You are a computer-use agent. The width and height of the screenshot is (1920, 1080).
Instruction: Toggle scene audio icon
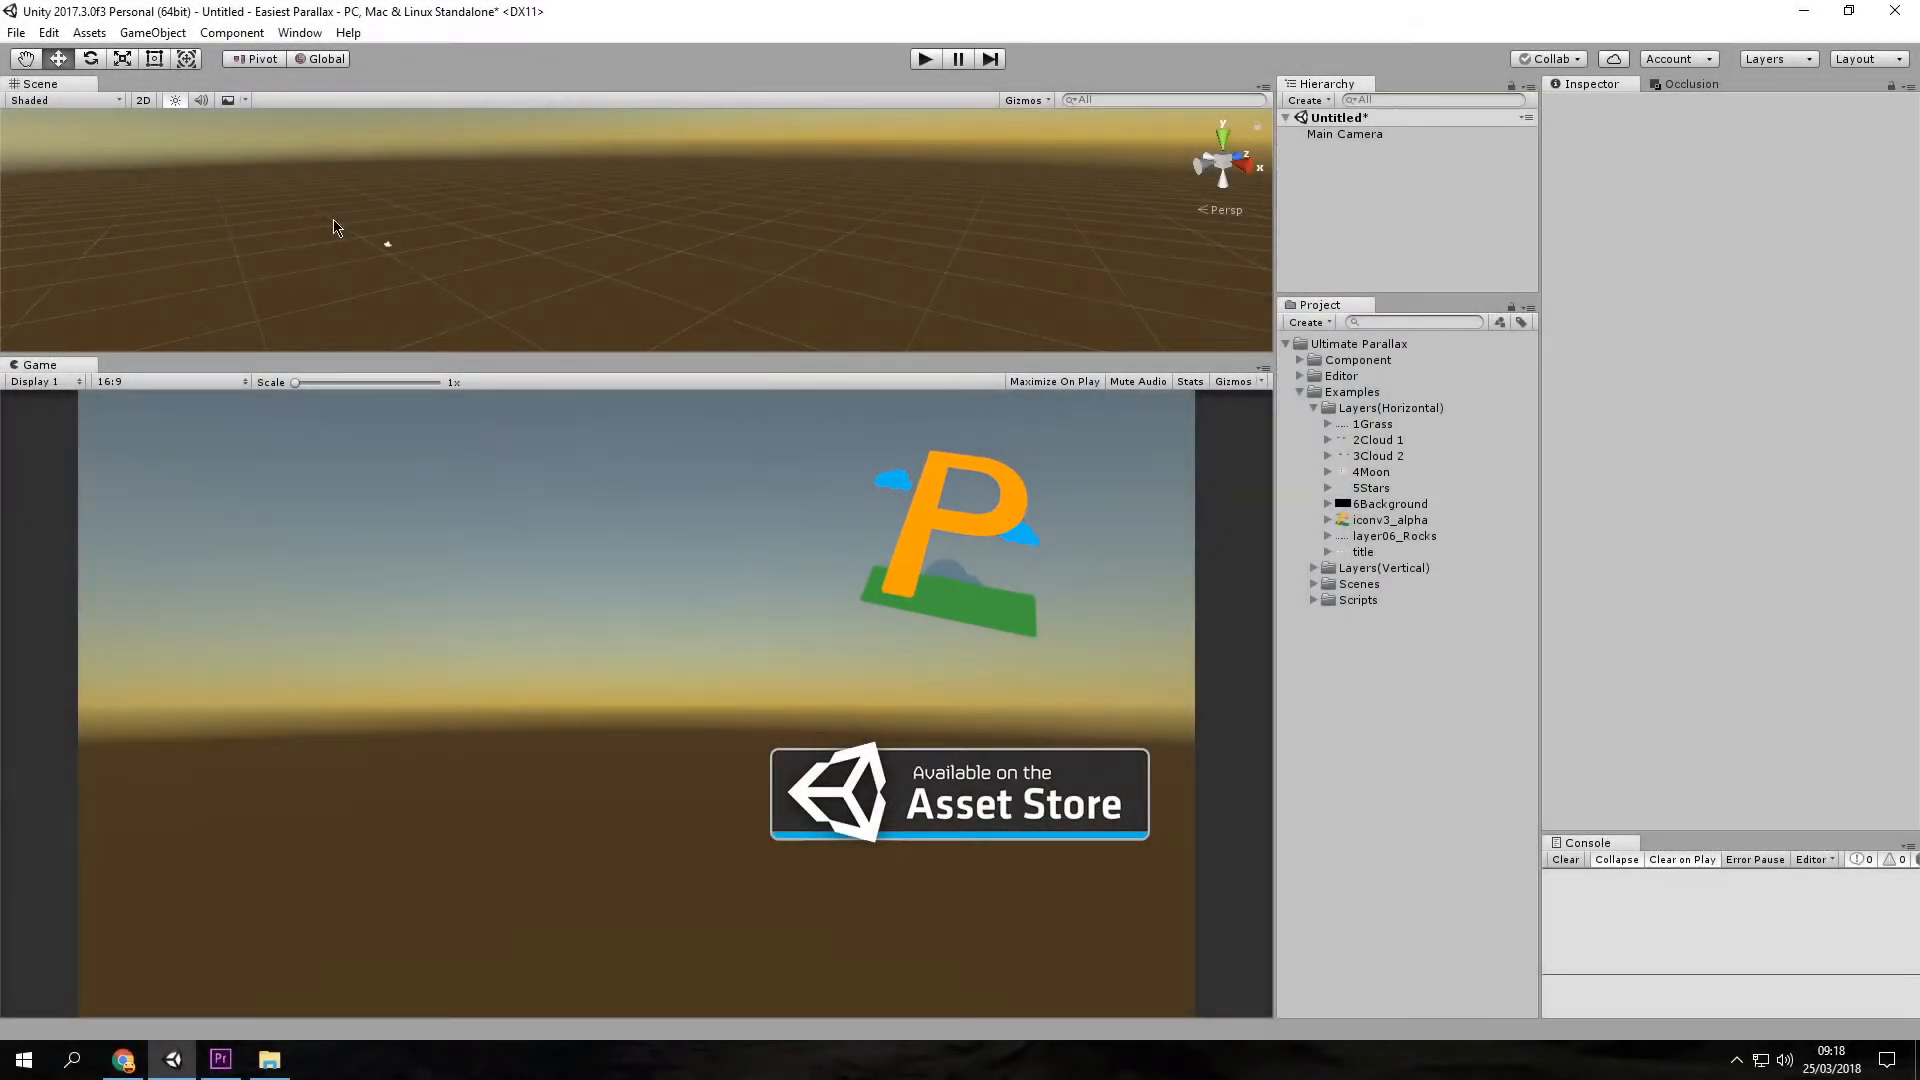(x=201, y=100)
